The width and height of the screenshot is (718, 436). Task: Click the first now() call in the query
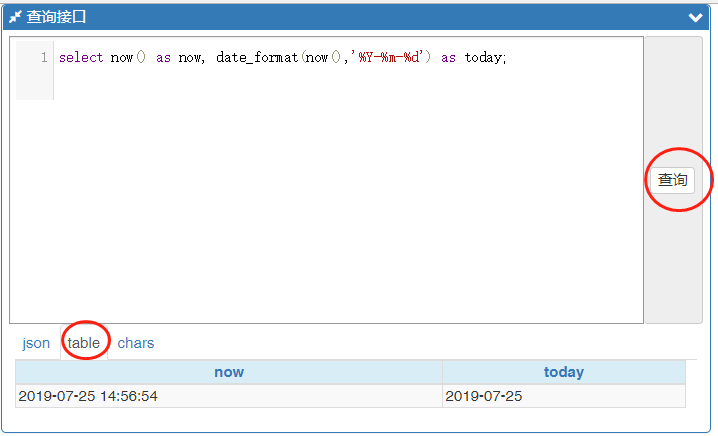coord(128,58)
